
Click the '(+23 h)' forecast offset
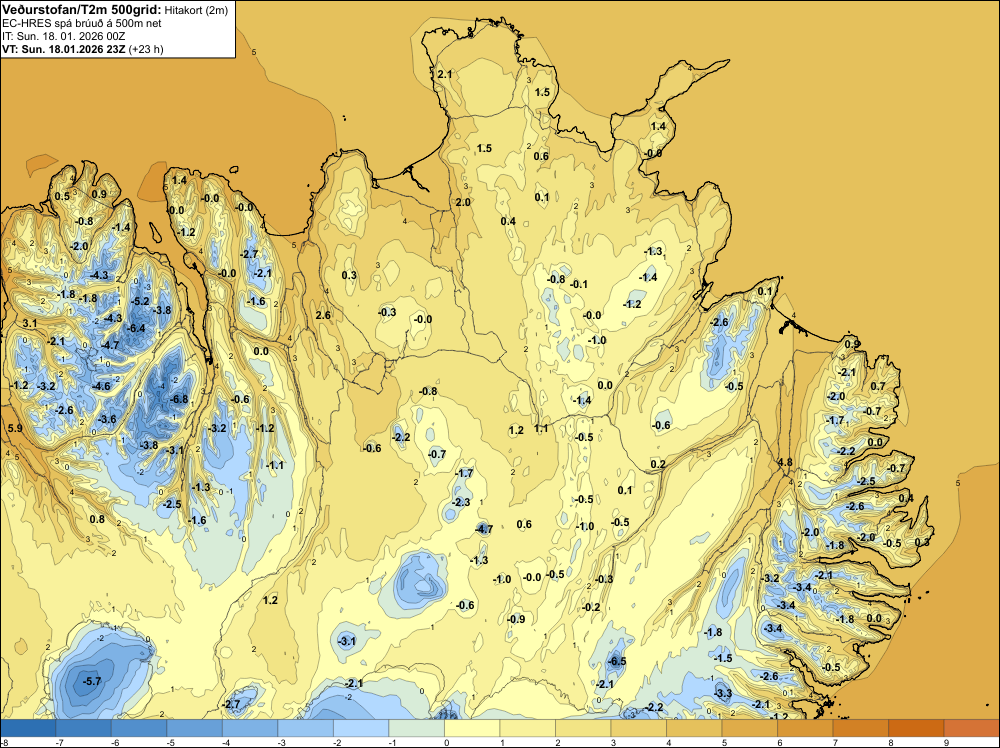click(146, 49)
